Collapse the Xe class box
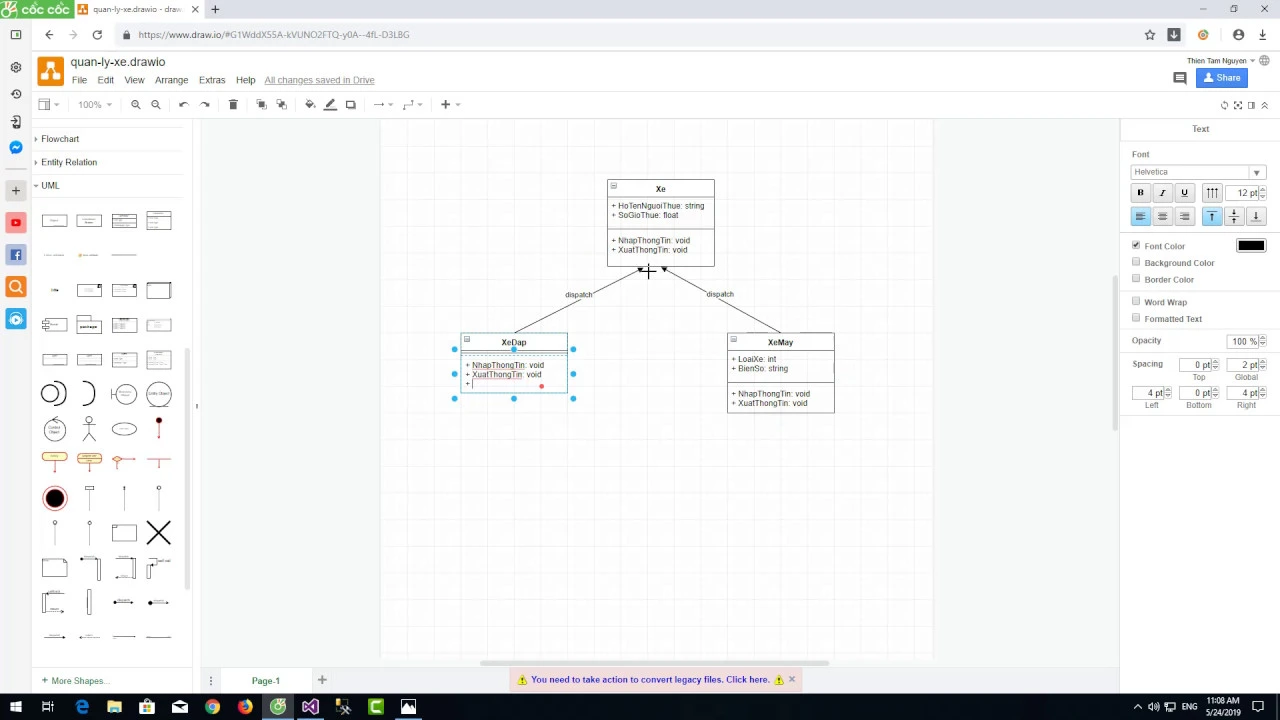The width and height of the screenshot is (1280, 720). click(613, 186)
